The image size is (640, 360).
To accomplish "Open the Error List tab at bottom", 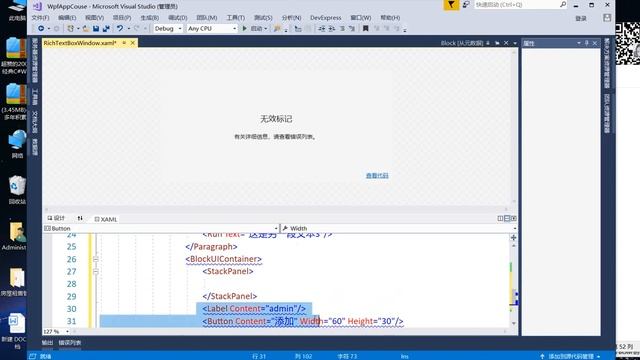I will (70, 343).
